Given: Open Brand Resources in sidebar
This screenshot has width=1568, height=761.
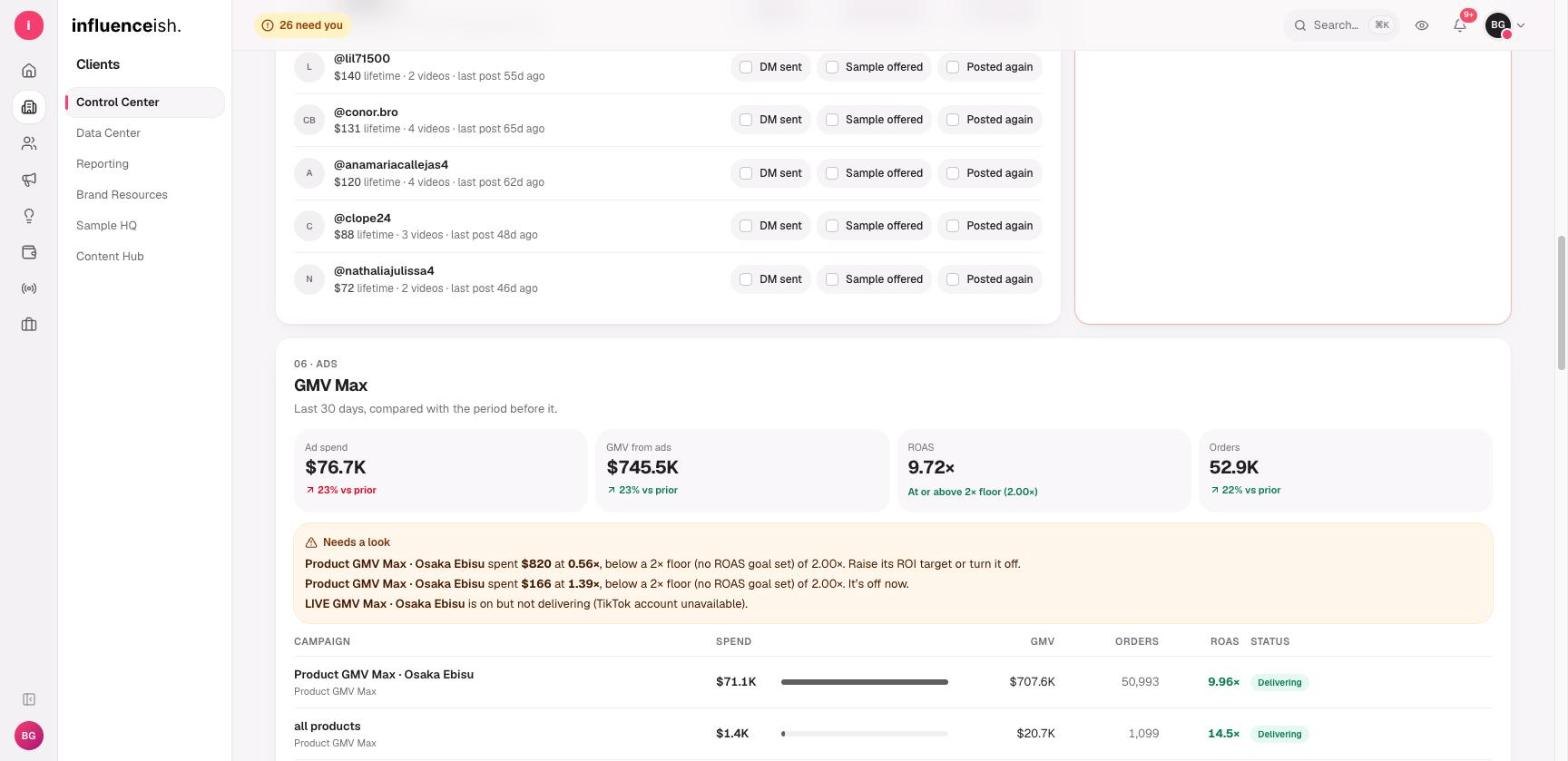Looking at the screenshot, I should pos(122,195).
